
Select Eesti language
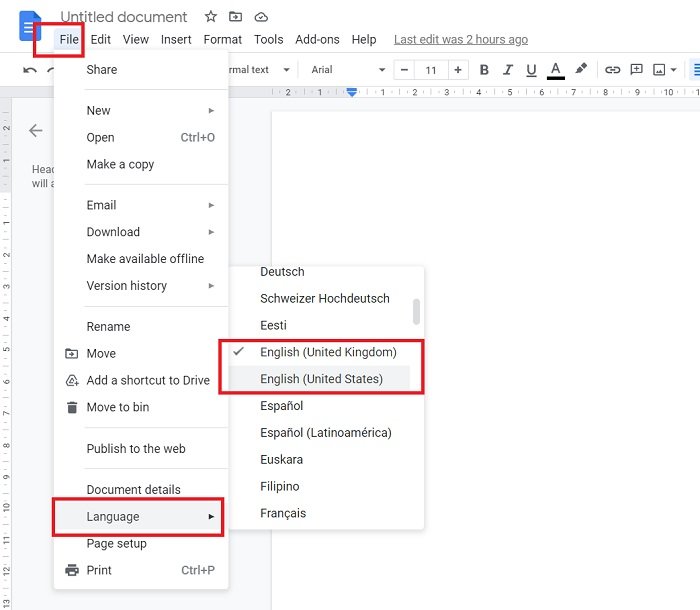(x=319, y=325)
